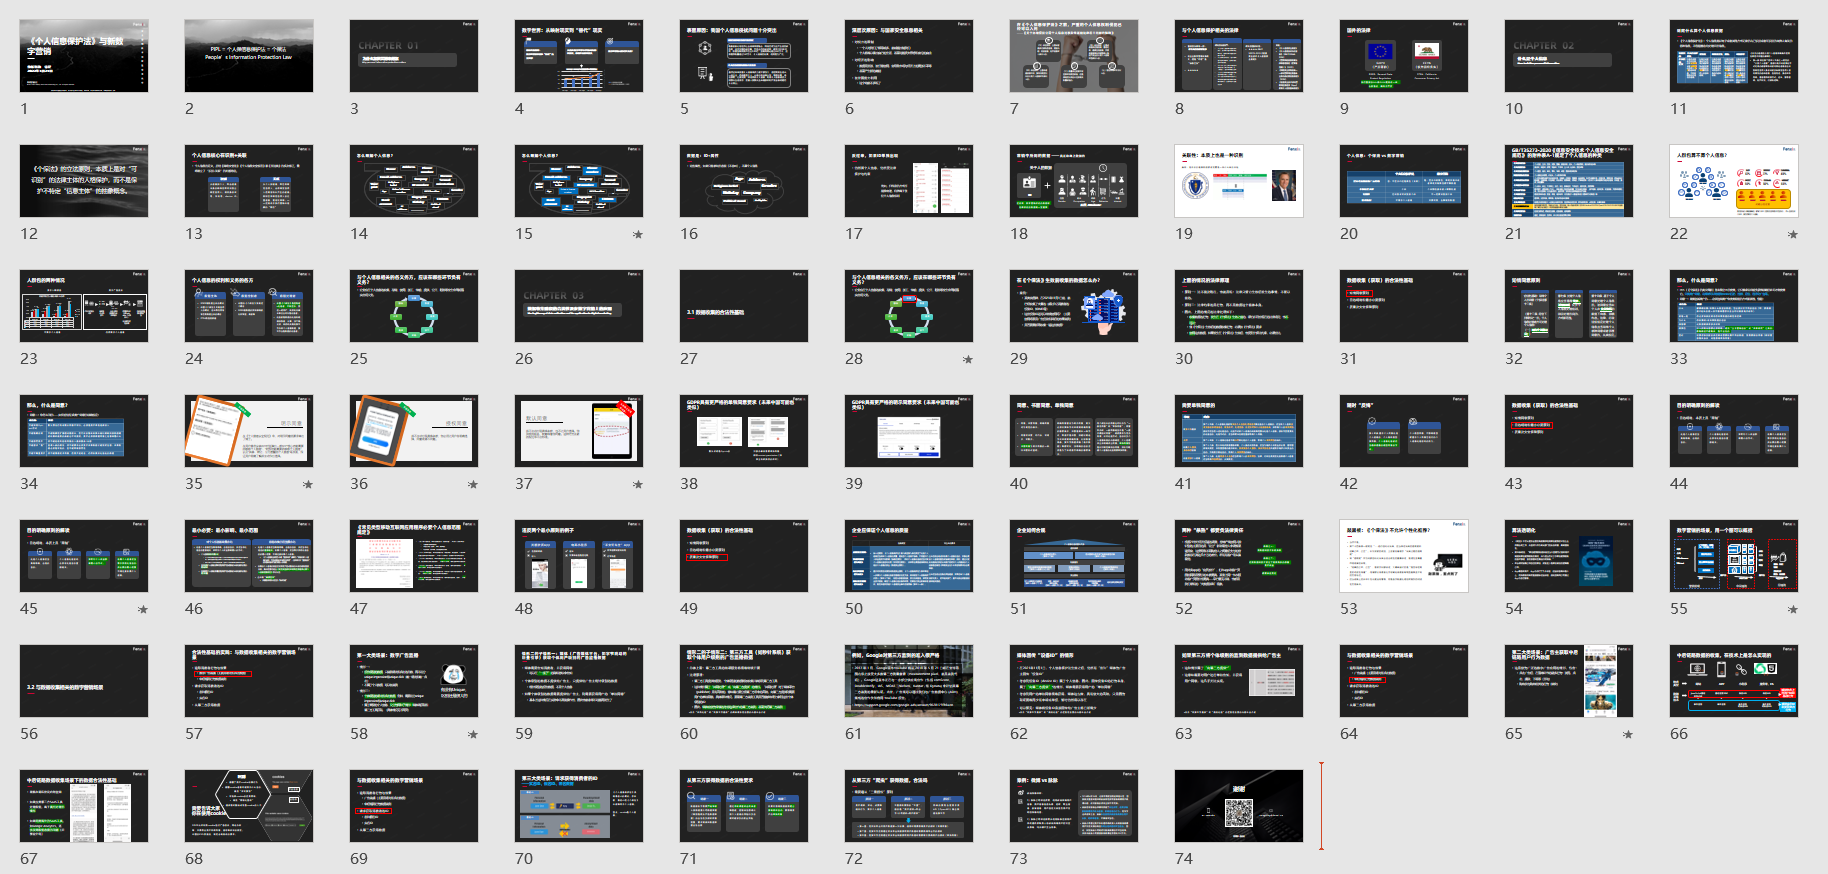The image size is (1828, 874).
Task: Select slide 9 with the EU flag
Action: click(1404, 56)
